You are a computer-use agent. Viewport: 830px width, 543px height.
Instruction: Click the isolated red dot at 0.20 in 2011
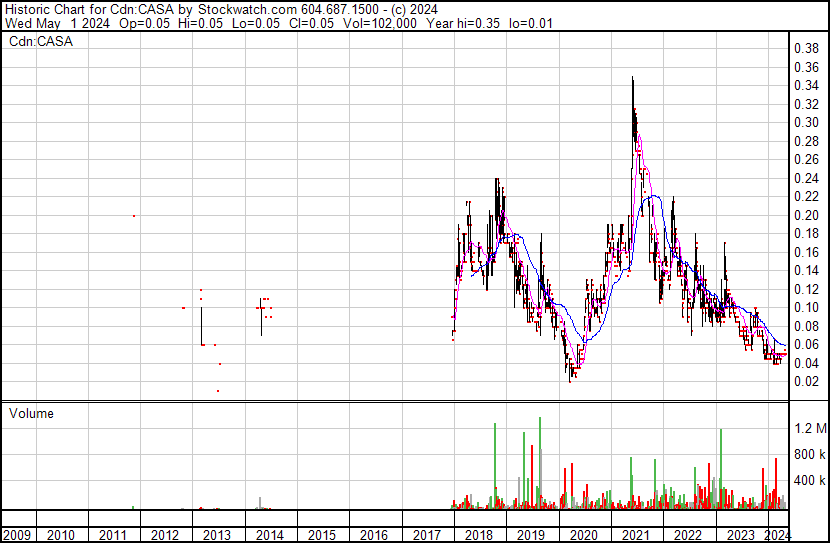[134, 216]
